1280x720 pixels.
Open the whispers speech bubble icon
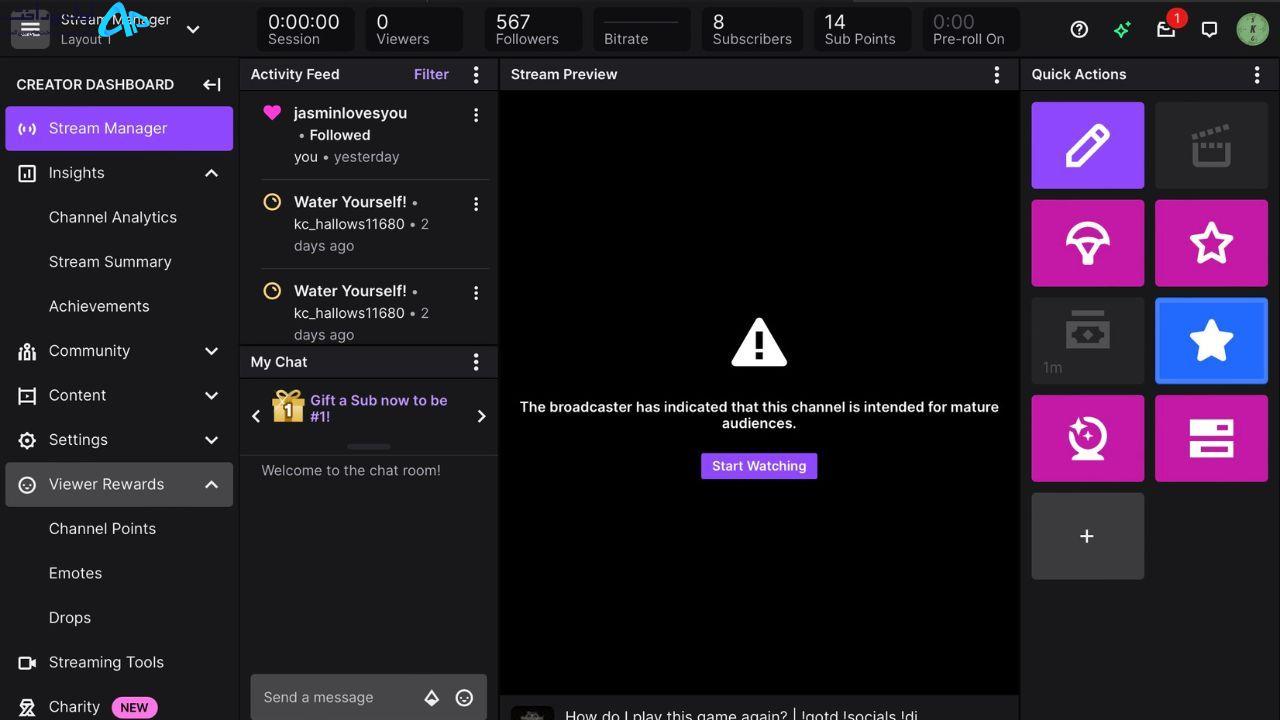1209,29
